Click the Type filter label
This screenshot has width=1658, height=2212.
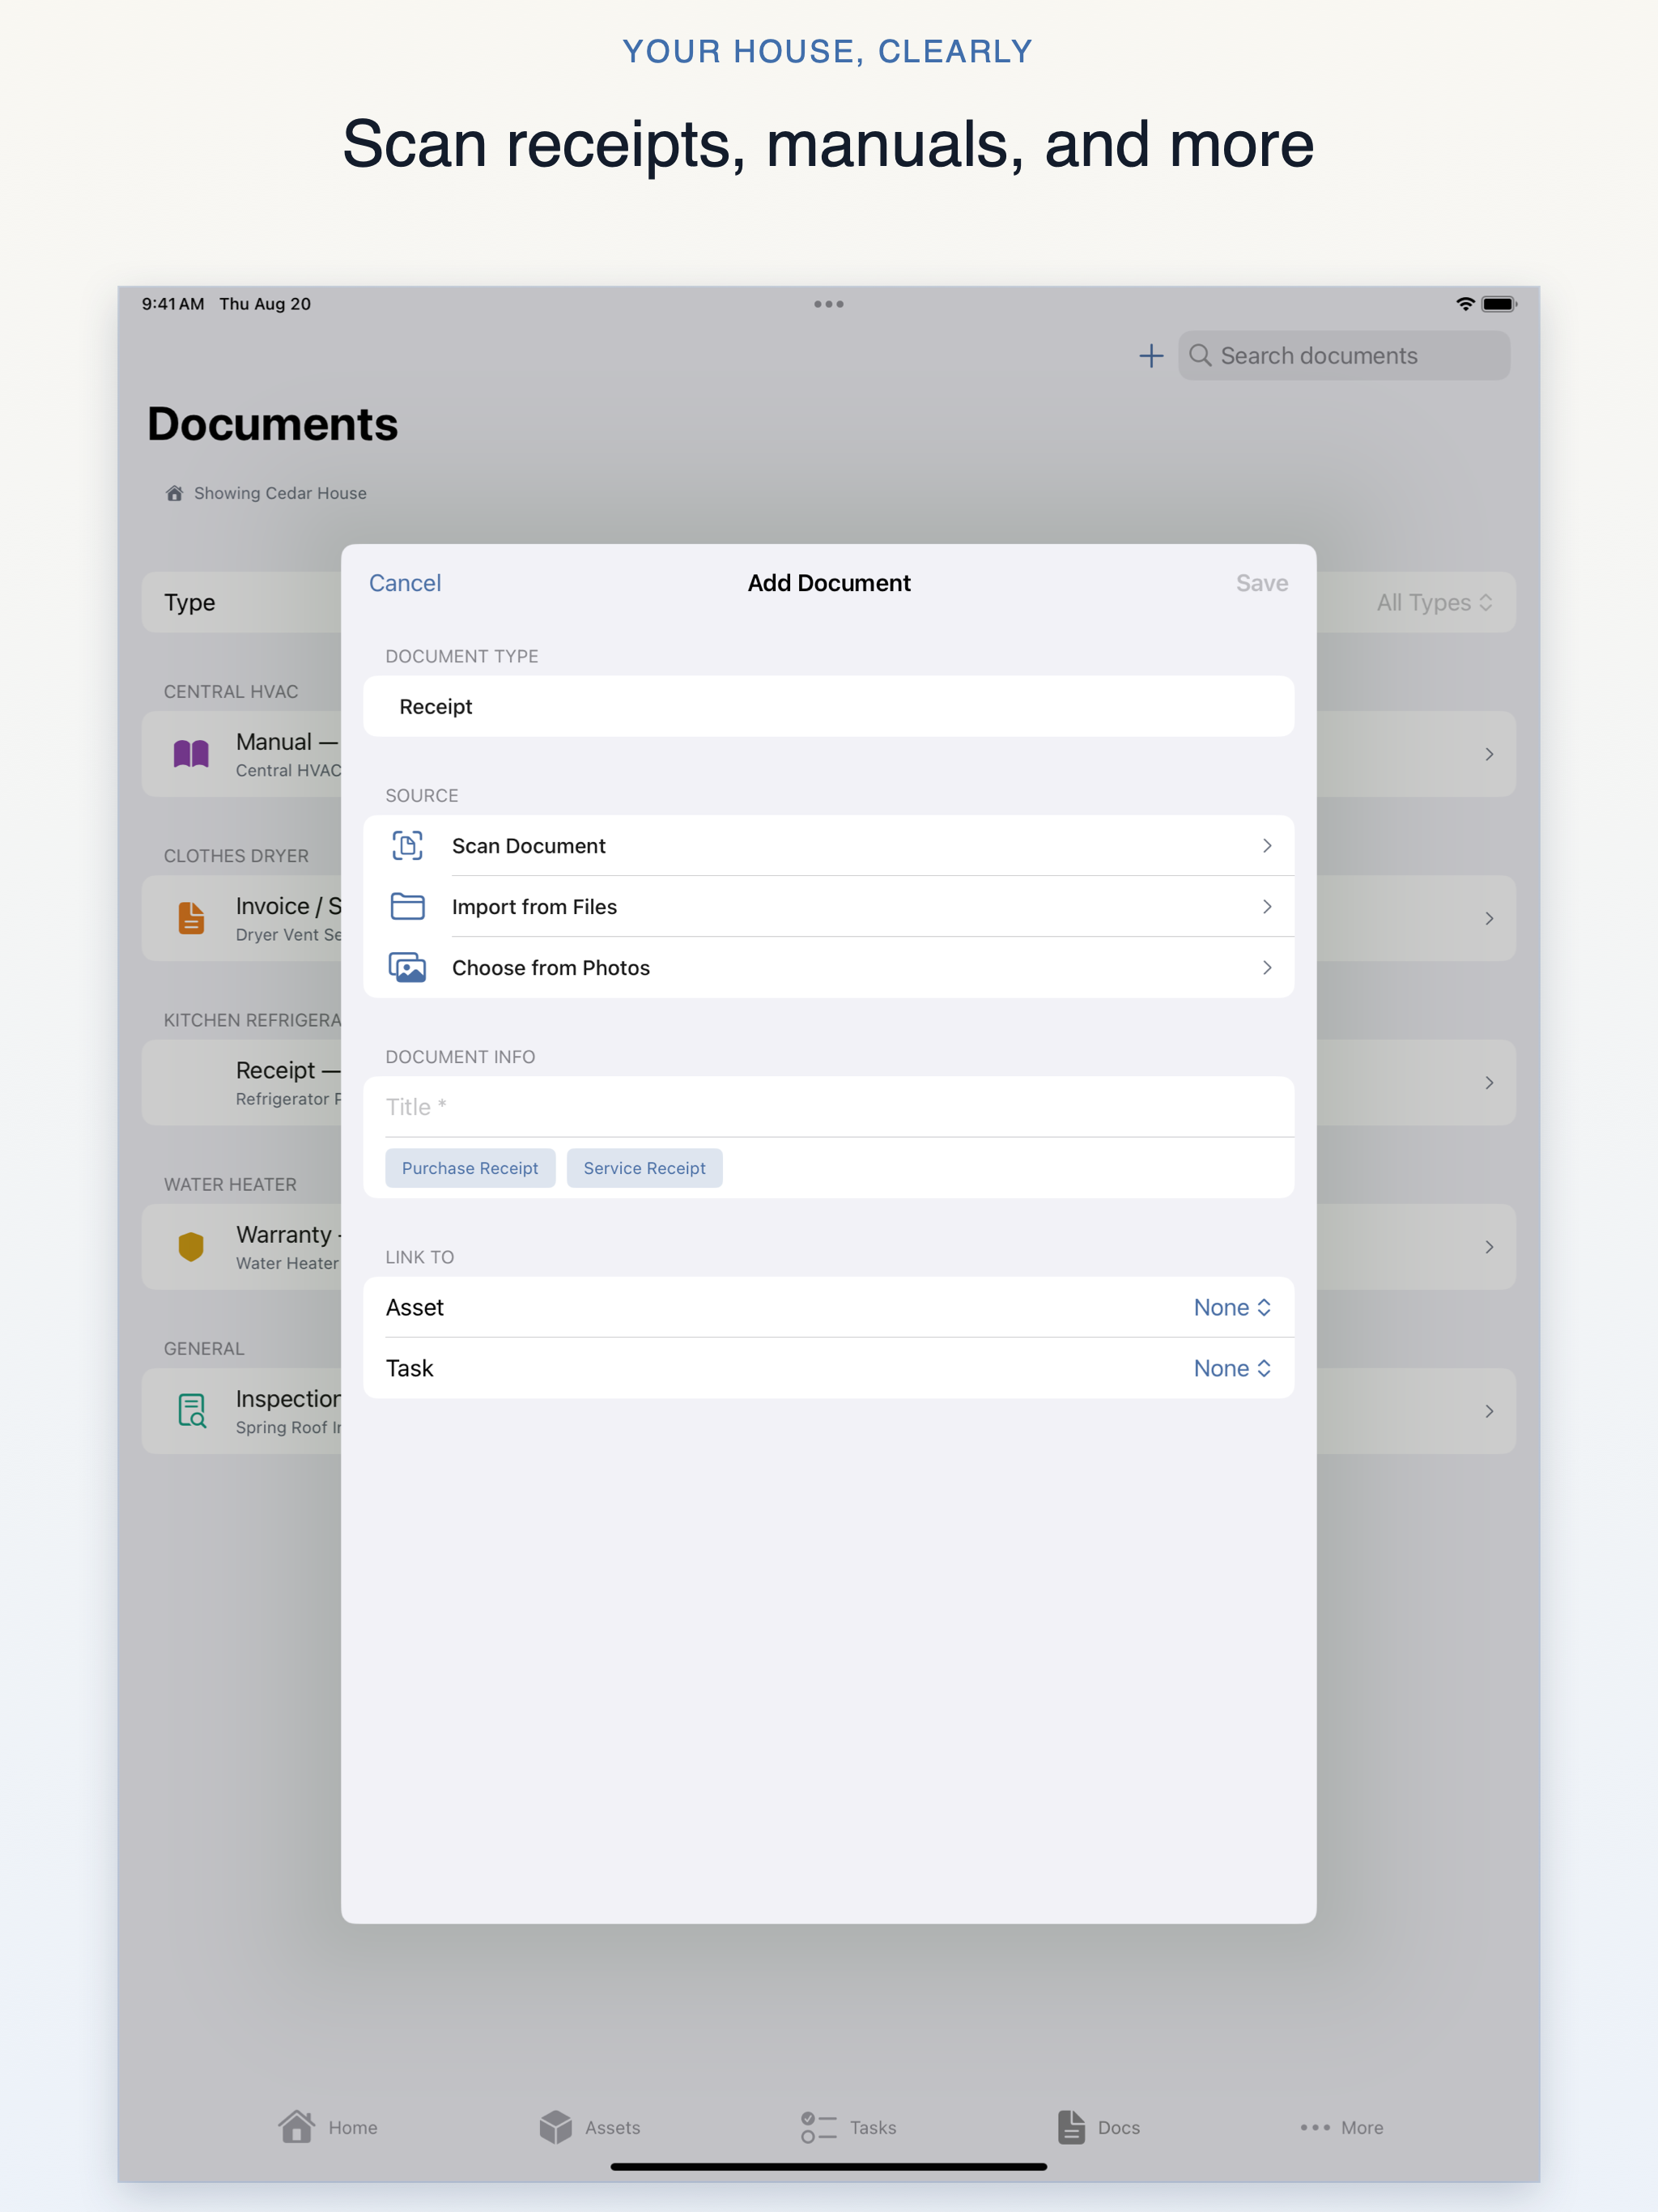click(x=190, y=602)
